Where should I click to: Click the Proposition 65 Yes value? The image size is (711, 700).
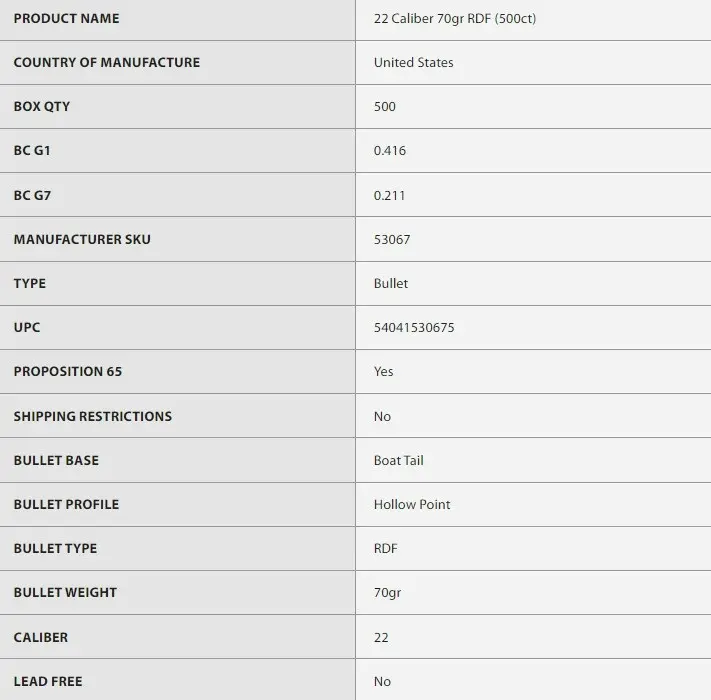point(383,371)
